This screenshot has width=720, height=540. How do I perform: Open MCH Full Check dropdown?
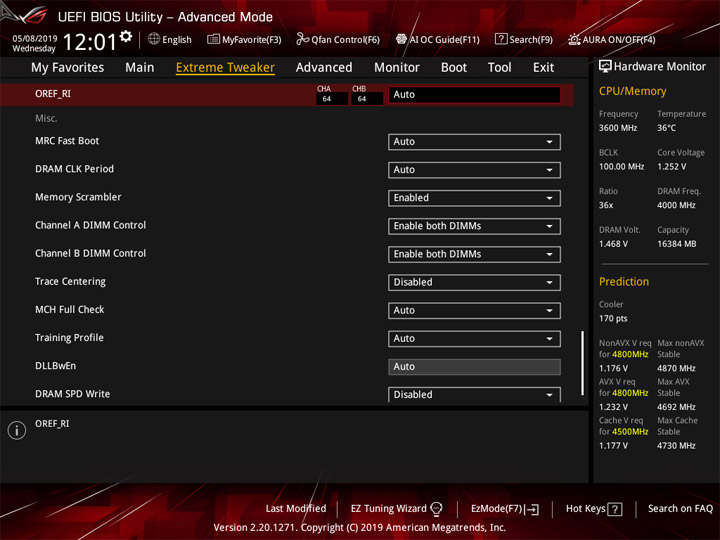pos(474,310)
